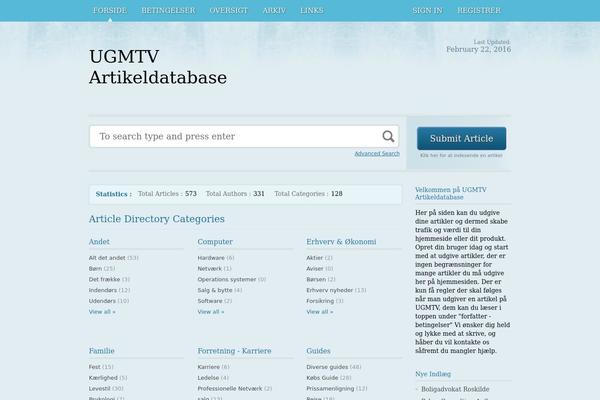The height and width of the screenshot is (400, 600).
Task: Select the Indendørs subcategory
Action: 103,290
